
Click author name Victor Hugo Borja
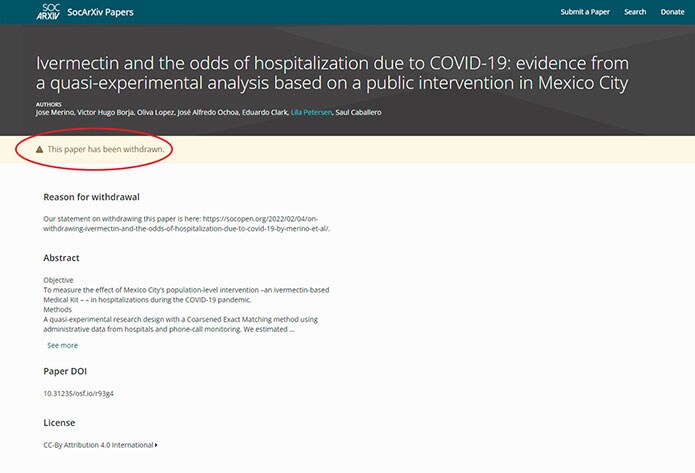coord(105,113)
